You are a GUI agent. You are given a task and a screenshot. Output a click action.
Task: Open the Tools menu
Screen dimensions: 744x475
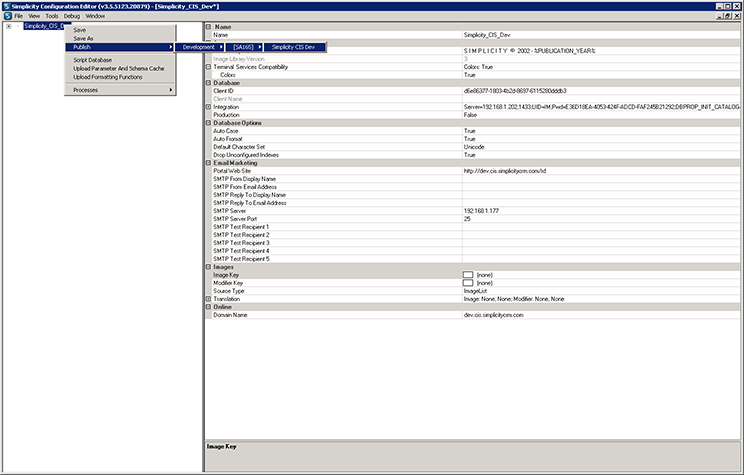52,16
